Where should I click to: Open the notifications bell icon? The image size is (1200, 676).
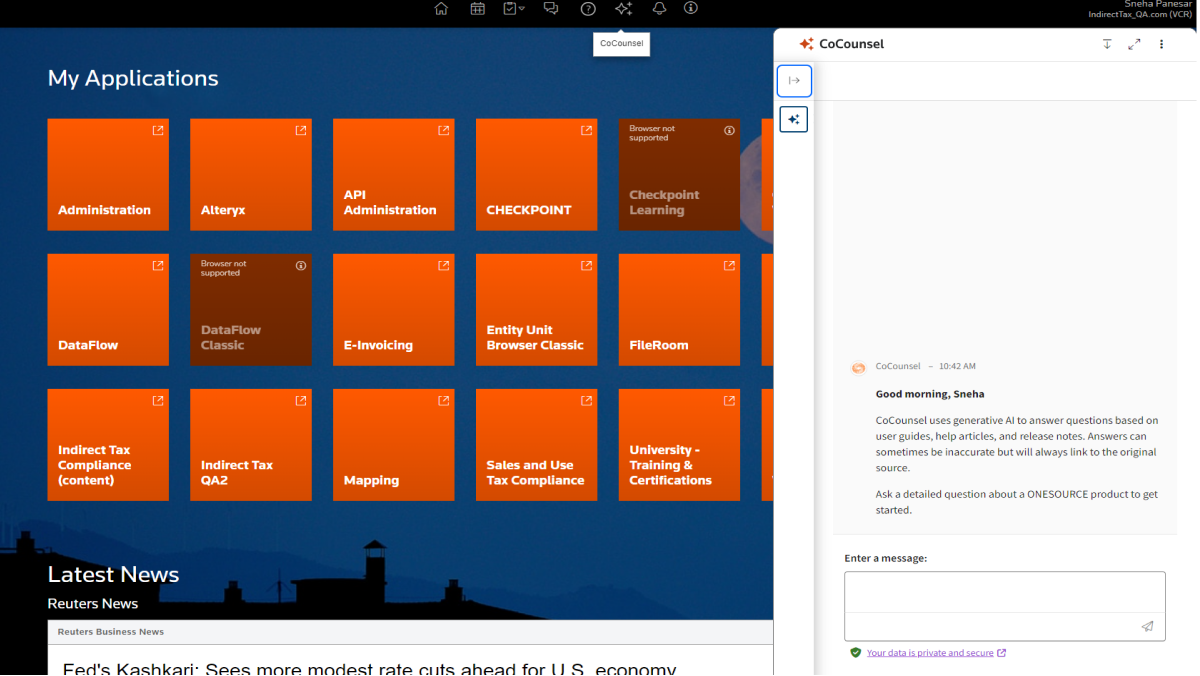[x=659, y=9]
